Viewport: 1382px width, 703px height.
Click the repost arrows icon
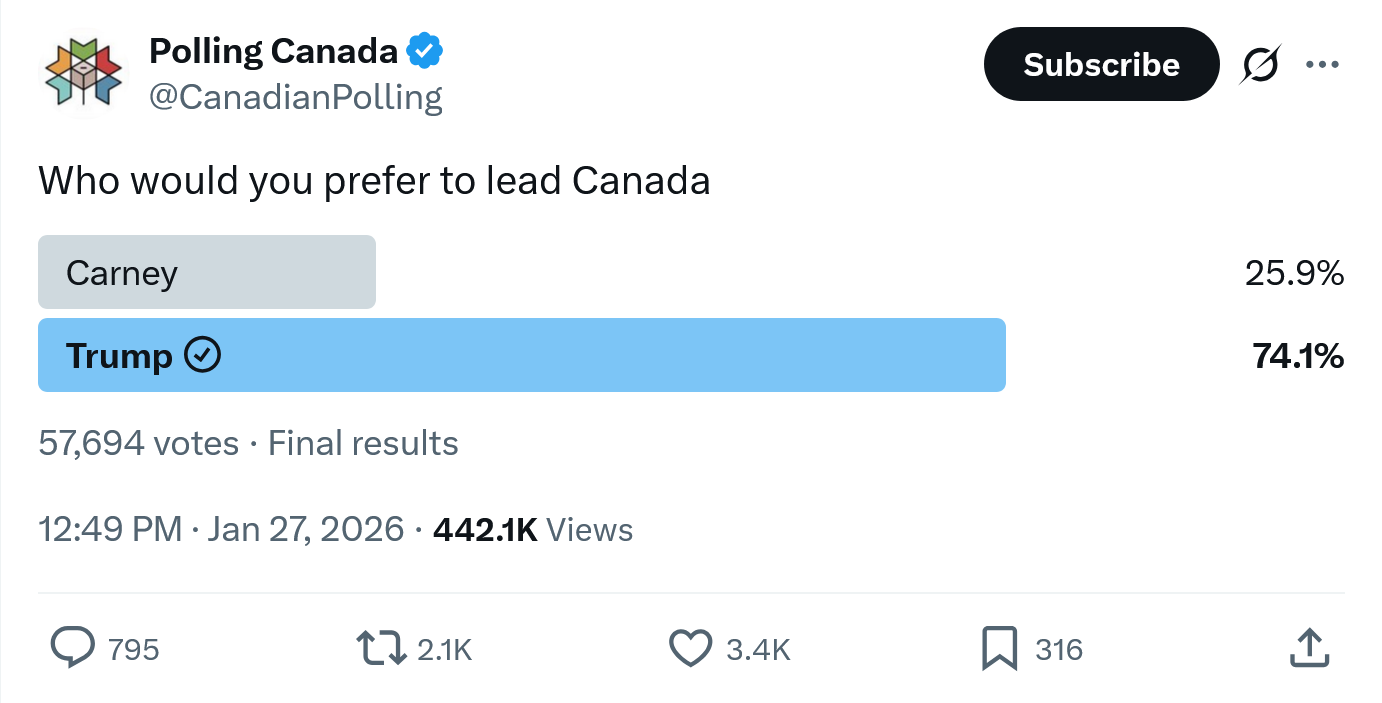coord(381,648)
